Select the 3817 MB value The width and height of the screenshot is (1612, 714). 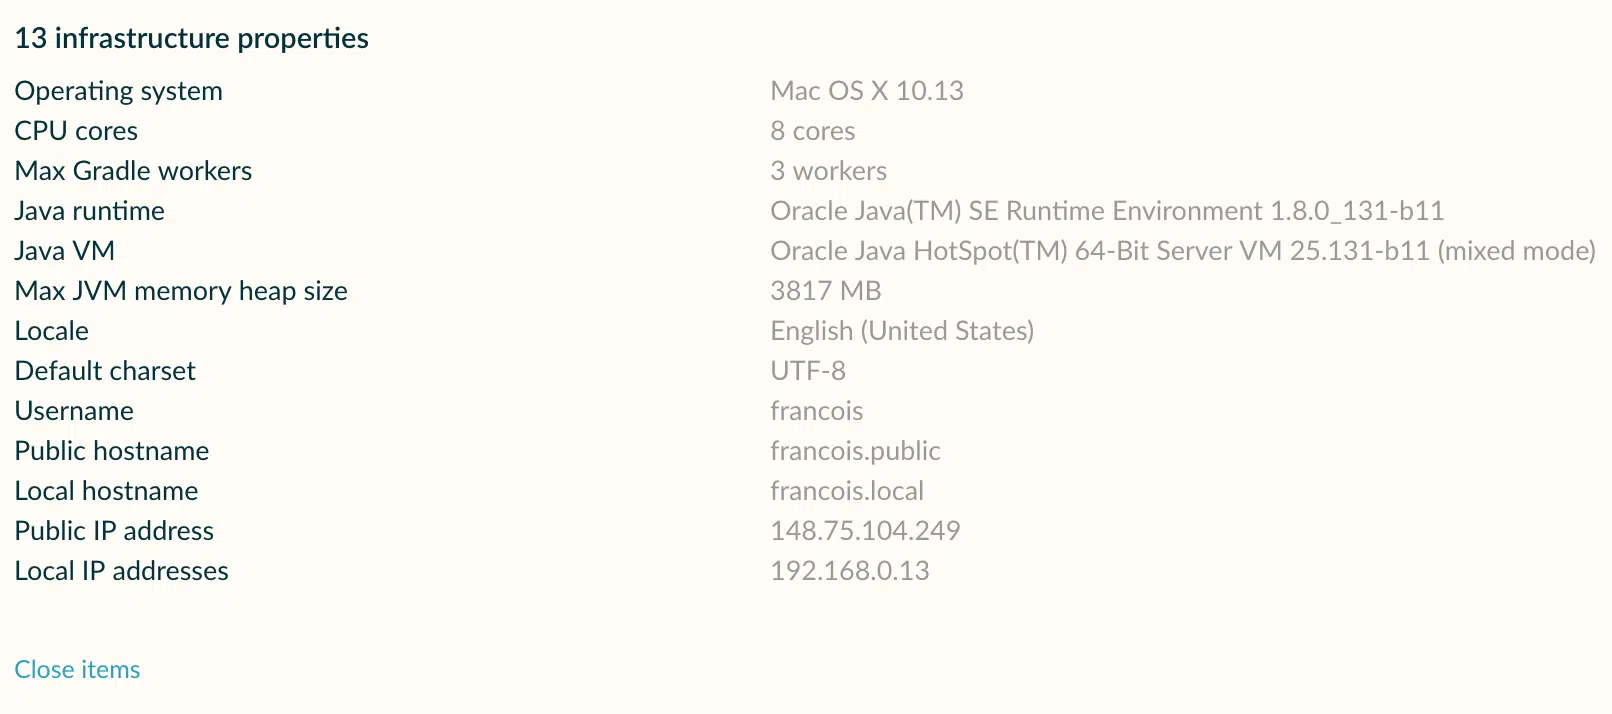coord(825,291)
